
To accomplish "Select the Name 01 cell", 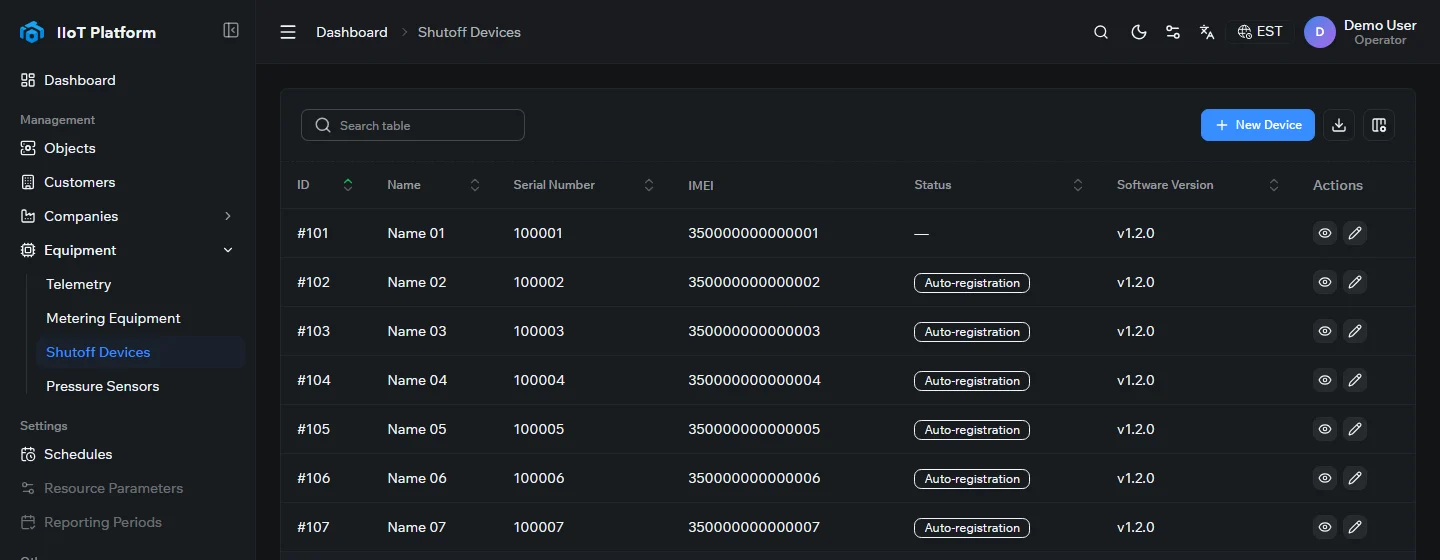I will pyautogui.click(x=416, y=233).
